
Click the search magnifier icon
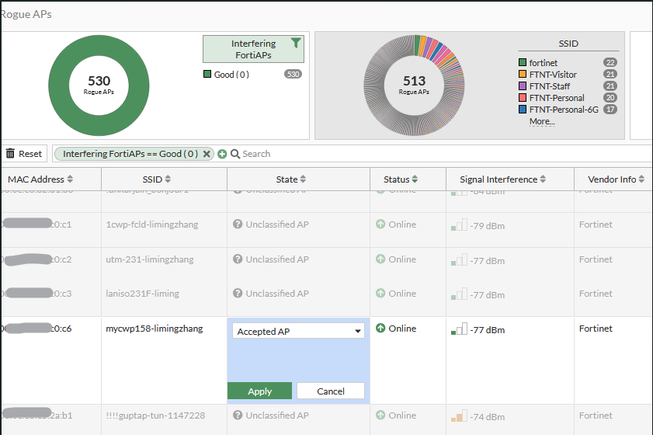click(x=235, y=154)
